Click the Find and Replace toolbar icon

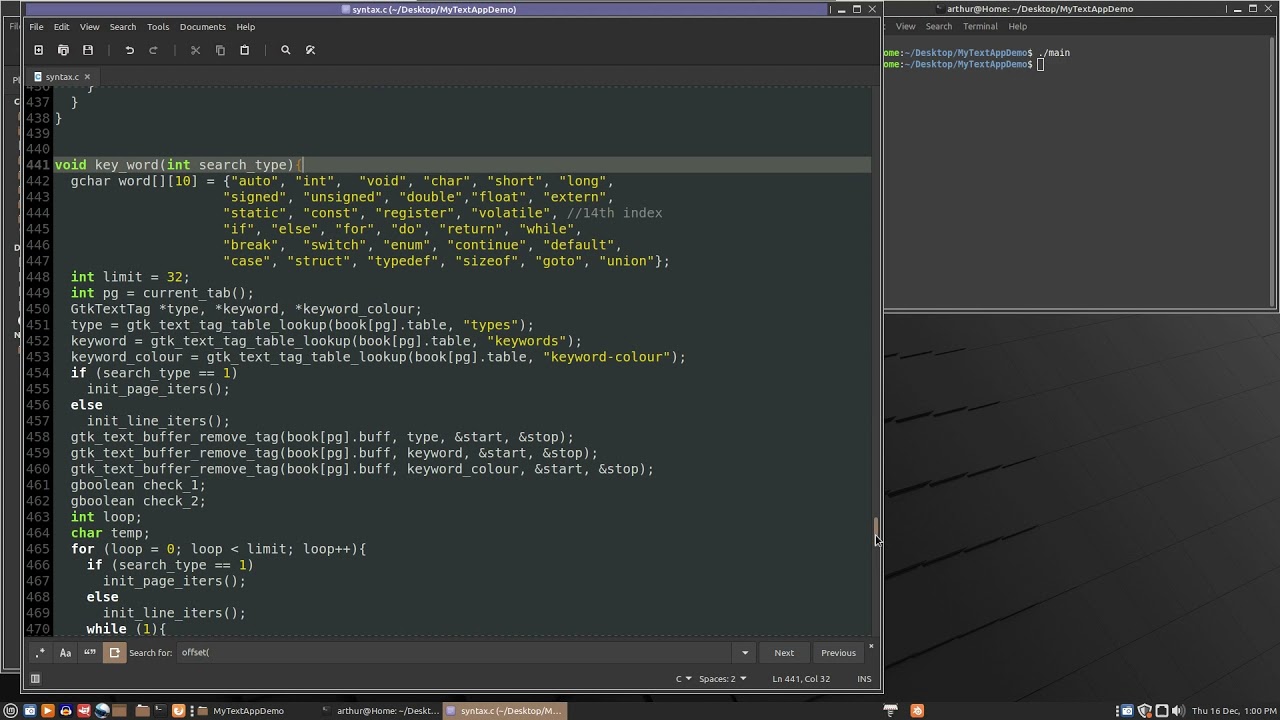pyautogui.click(x=310, y=50)
